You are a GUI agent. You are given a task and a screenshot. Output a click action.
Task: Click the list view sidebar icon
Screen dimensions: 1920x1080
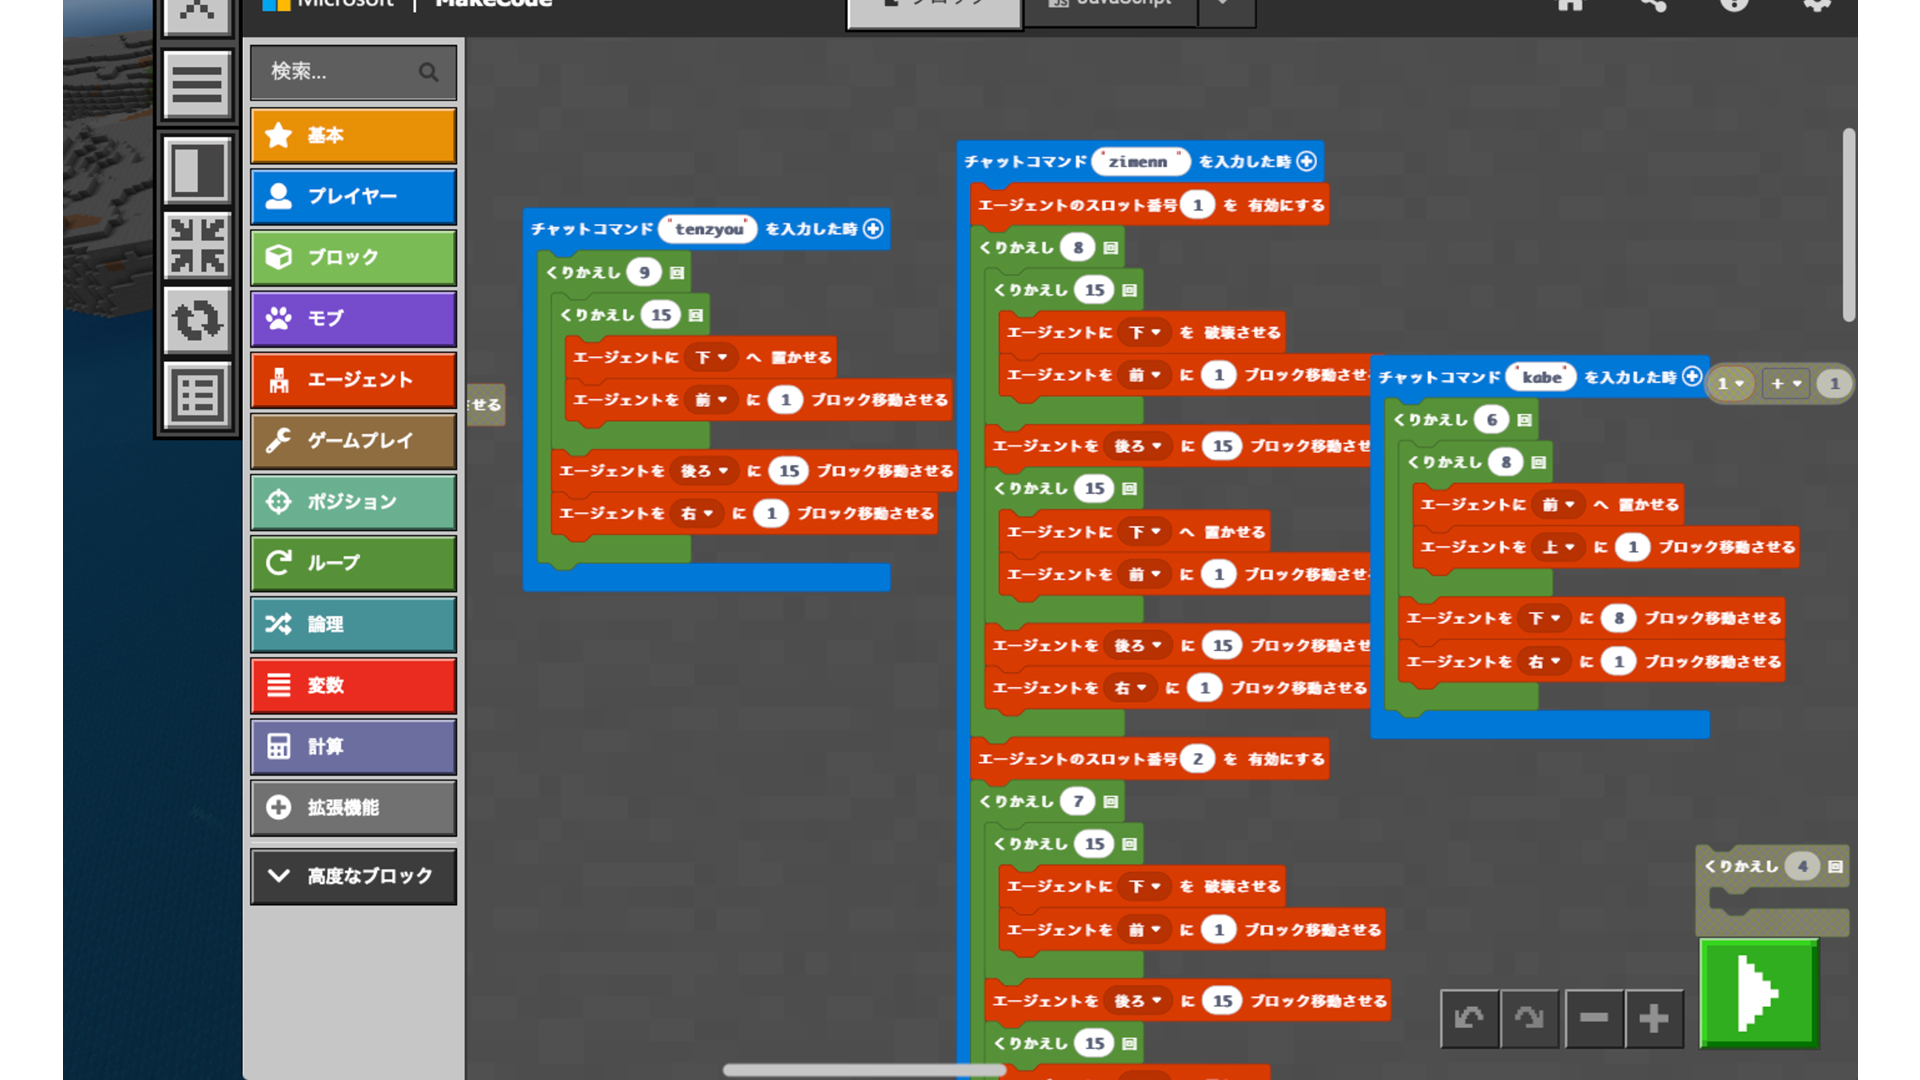[197, 396]
